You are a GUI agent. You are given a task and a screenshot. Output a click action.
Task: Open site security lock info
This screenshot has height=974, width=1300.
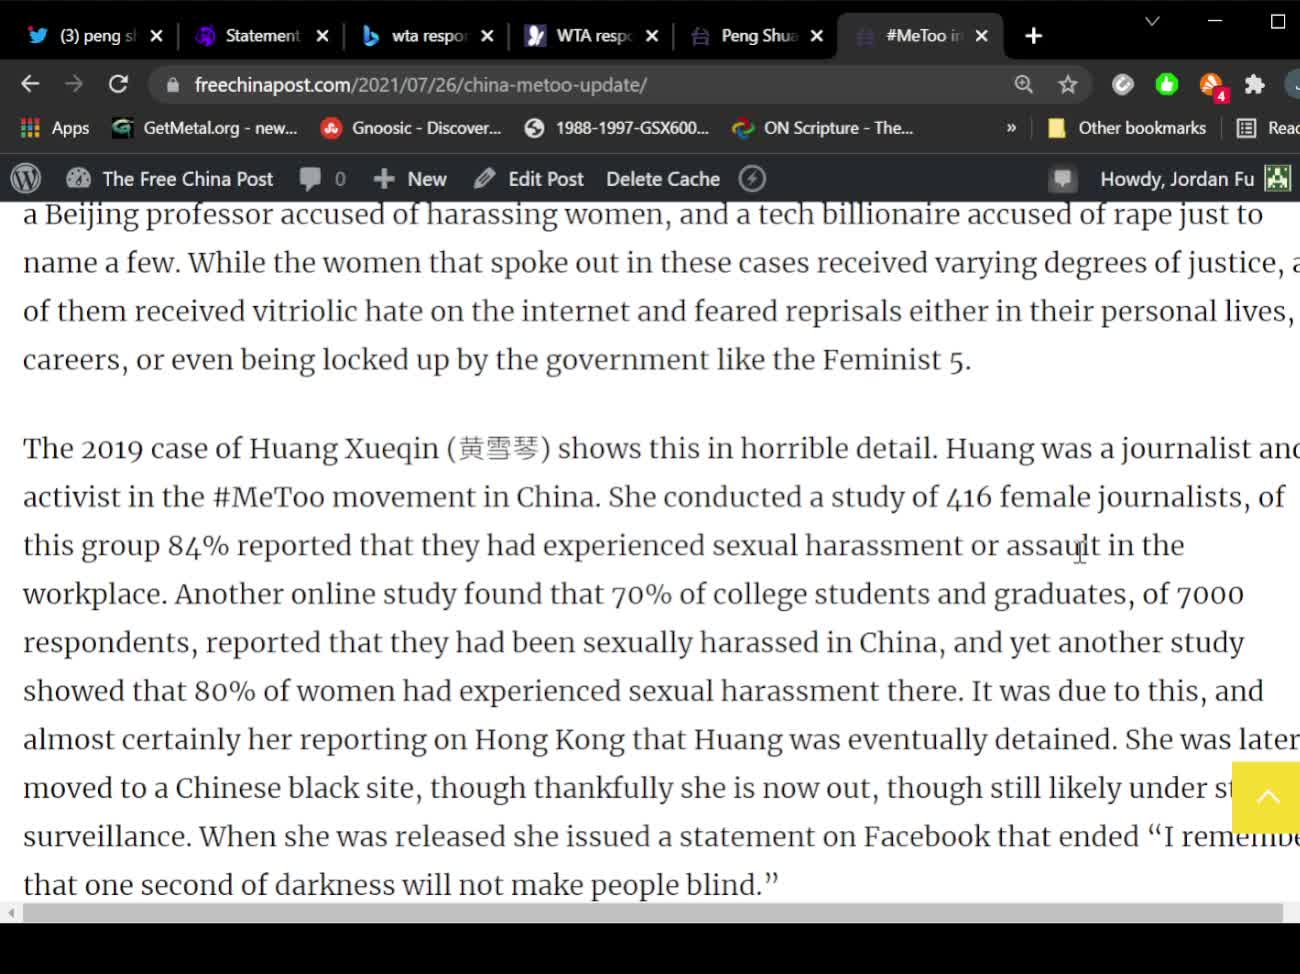(172, 86)
